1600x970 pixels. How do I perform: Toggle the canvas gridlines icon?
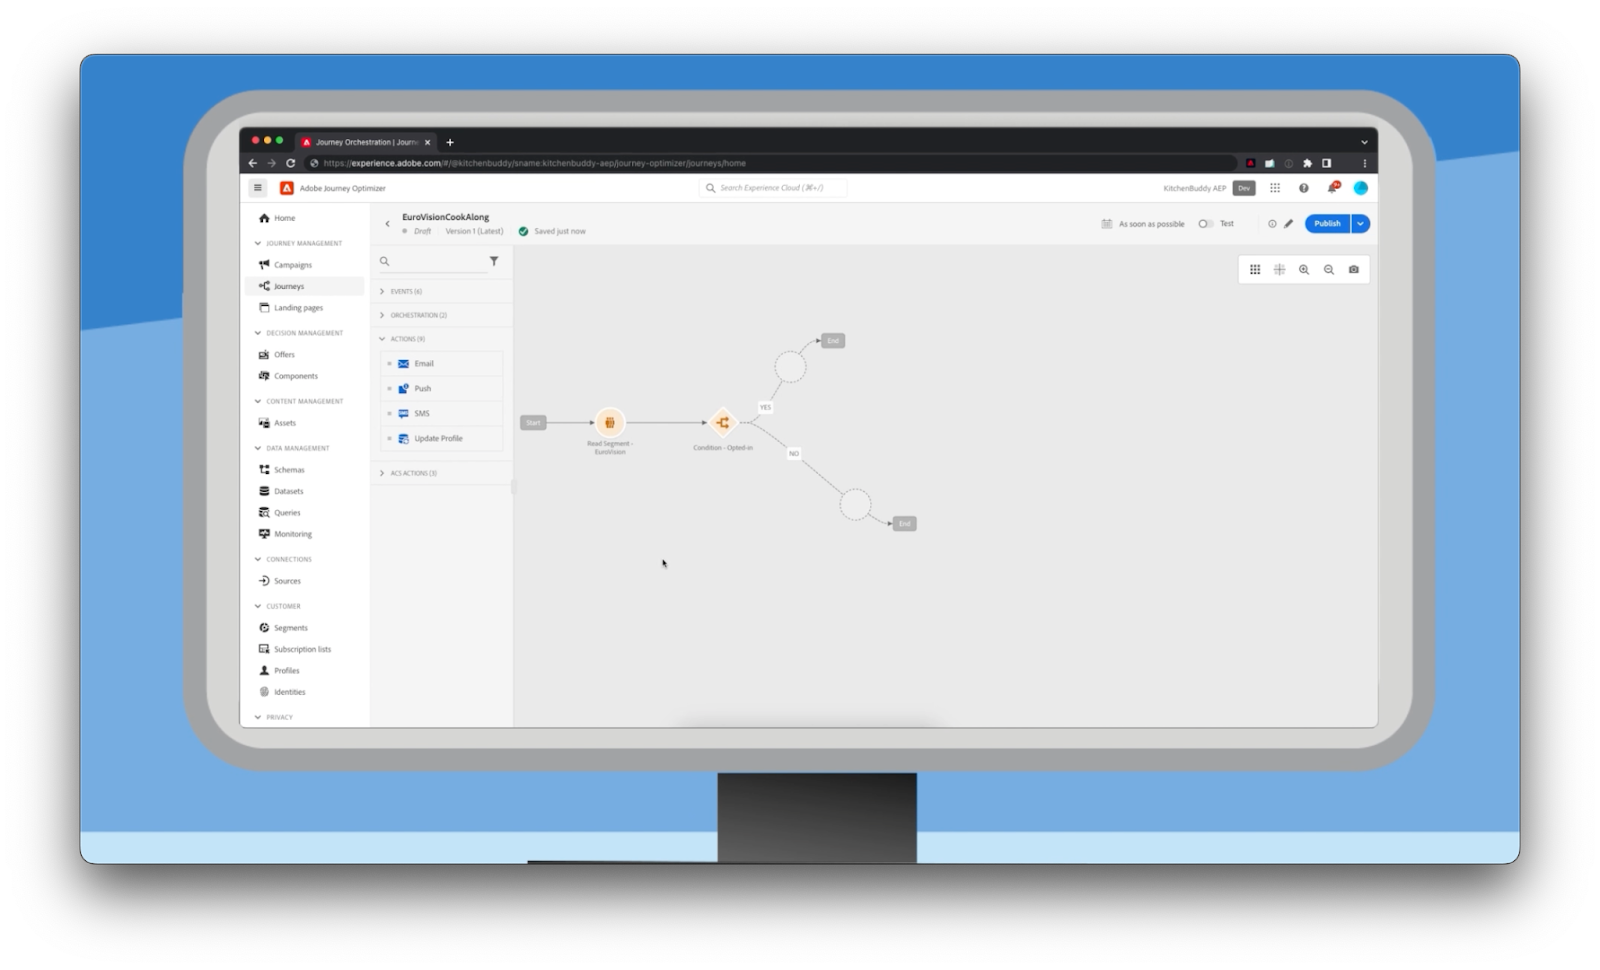1279,270
